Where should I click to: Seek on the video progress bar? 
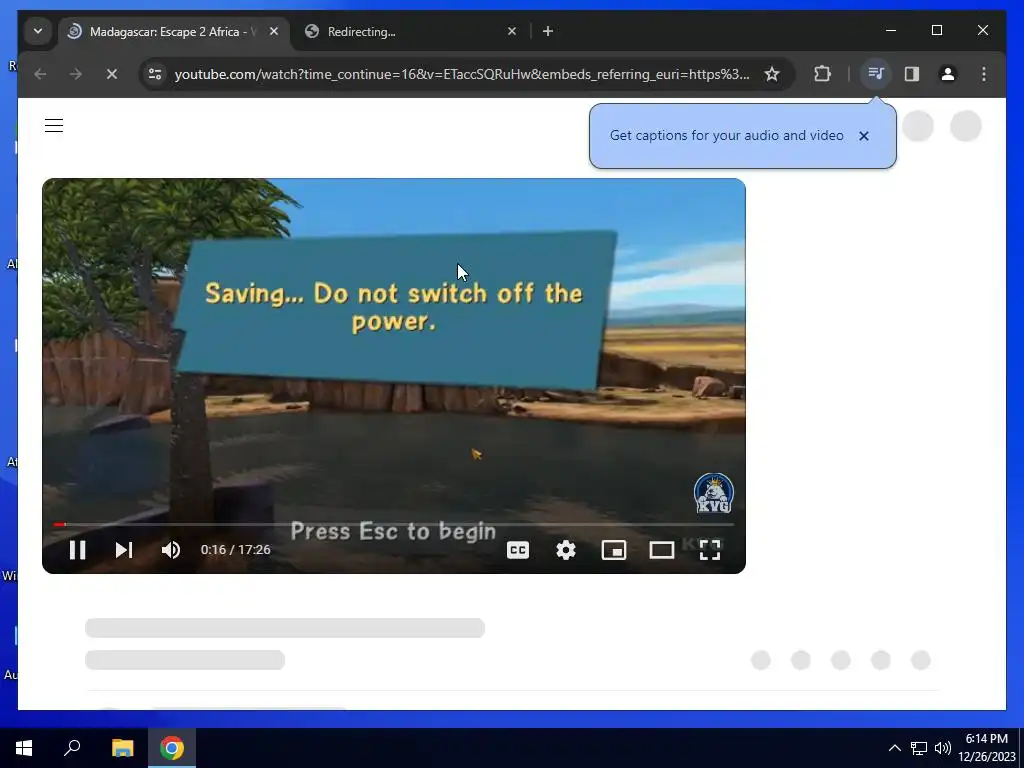point(394,524)
